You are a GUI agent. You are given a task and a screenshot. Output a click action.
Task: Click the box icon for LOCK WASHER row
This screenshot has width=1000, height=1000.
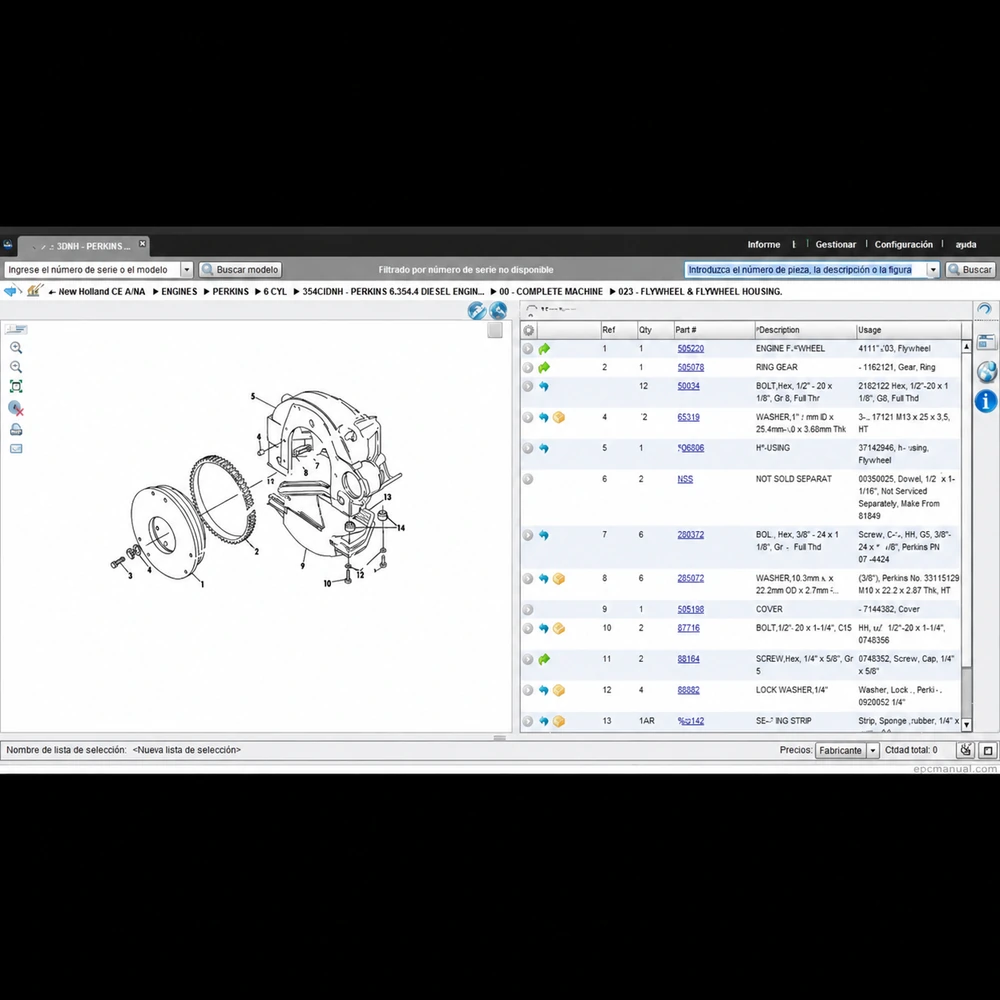point(559,690)
